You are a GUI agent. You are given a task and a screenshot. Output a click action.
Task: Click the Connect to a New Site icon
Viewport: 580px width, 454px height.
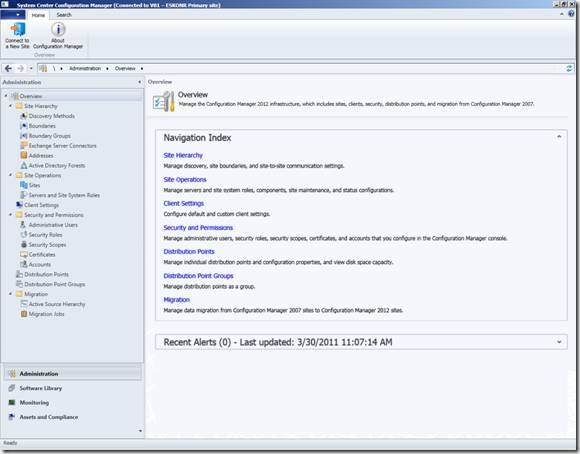click(17, 30)
